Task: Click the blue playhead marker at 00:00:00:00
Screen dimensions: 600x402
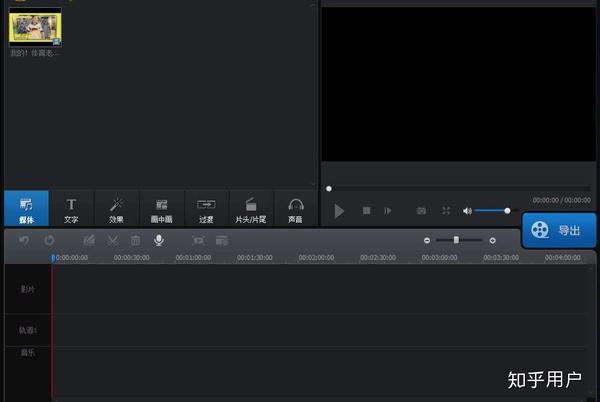Action: tap(53, 258)
